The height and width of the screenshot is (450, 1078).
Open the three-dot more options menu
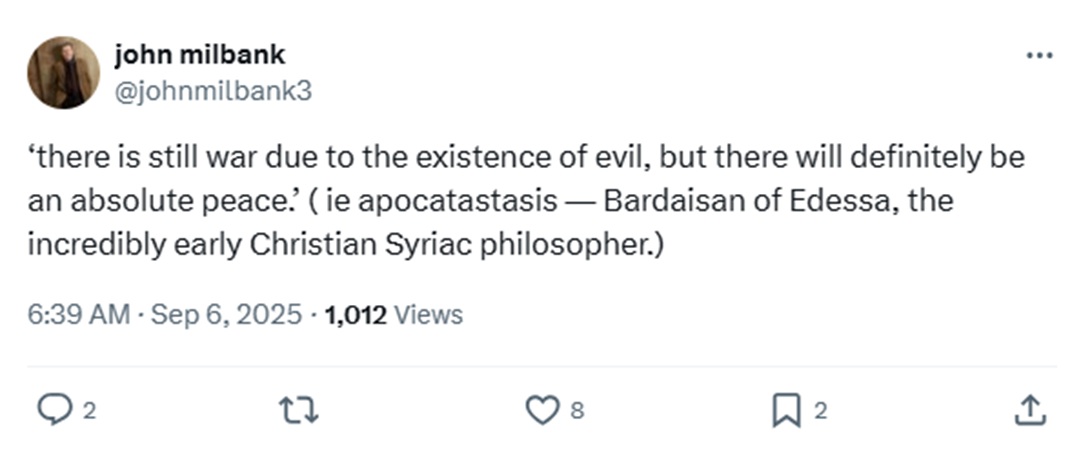click(x=1039, y=56)
